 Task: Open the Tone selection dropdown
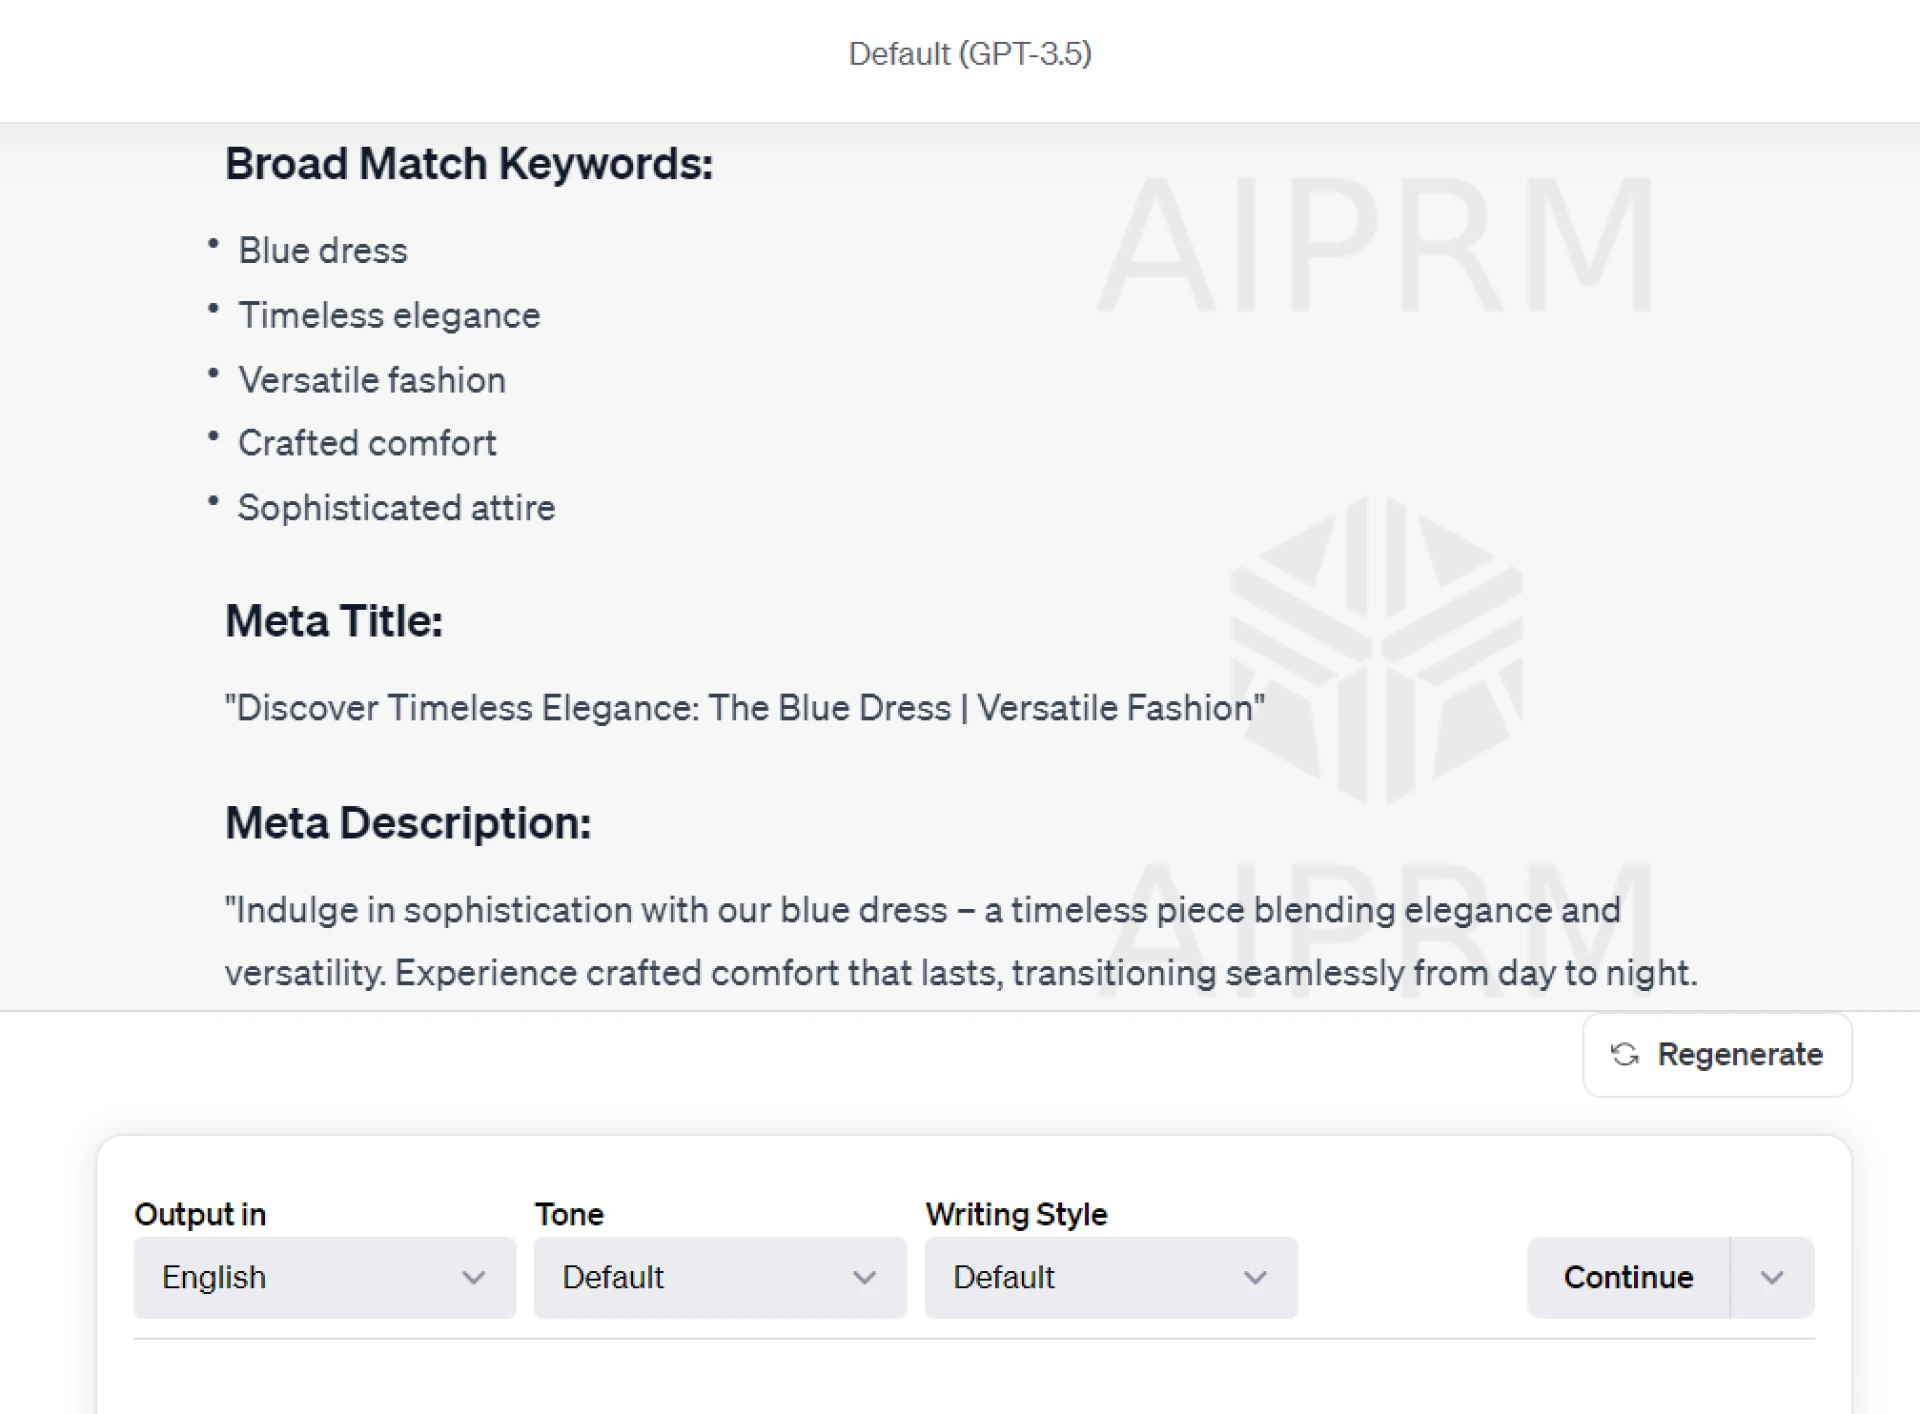[719, 1277]
